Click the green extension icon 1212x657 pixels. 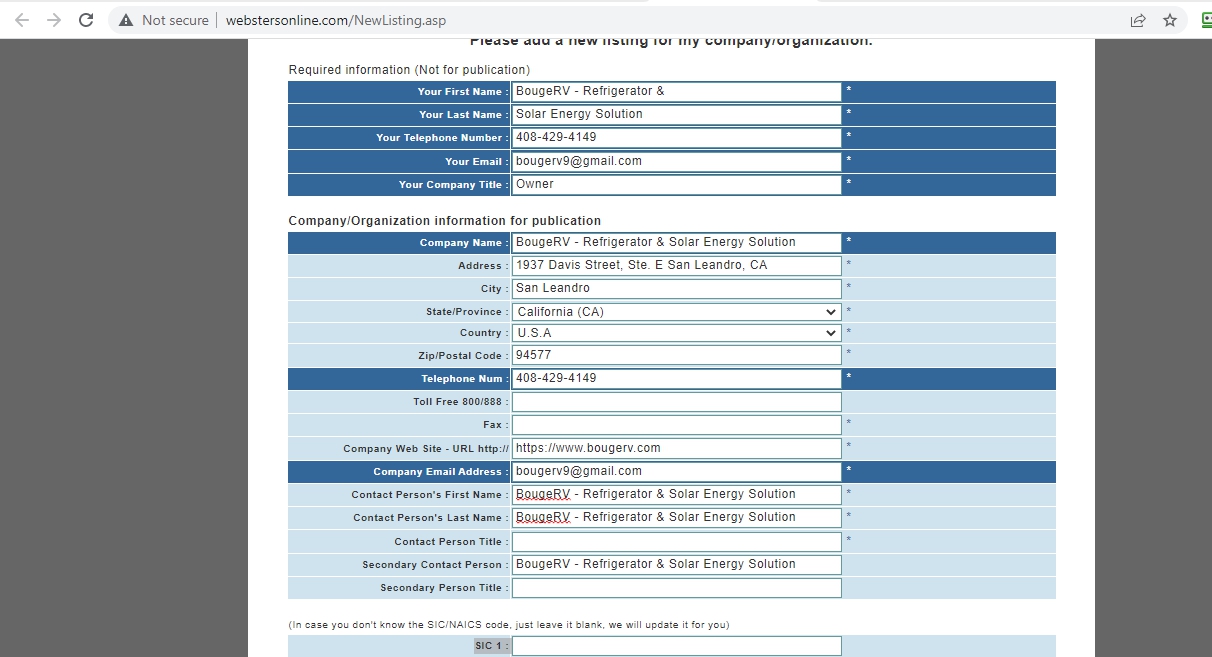click(x=1206, y=20)
